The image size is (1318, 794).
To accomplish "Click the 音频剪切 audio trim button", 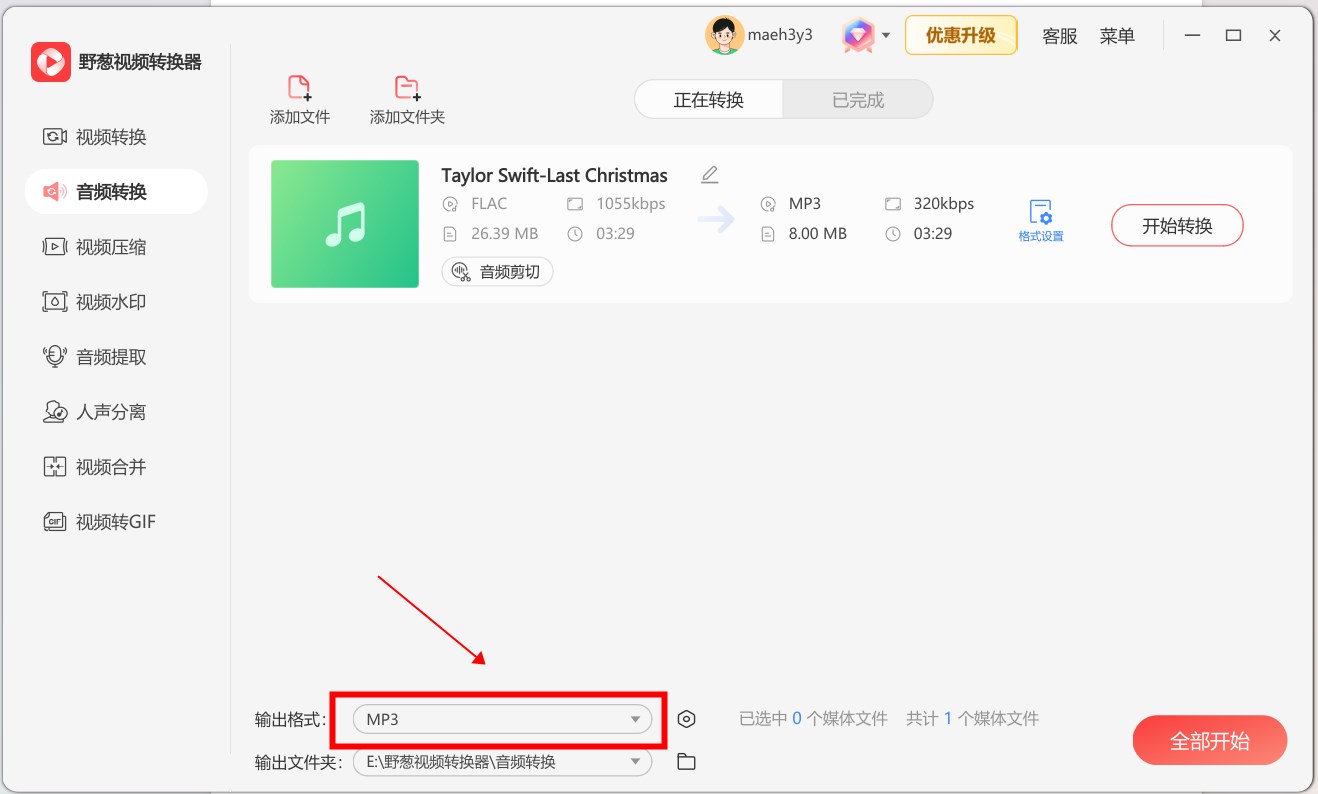I will coord(497,271).
